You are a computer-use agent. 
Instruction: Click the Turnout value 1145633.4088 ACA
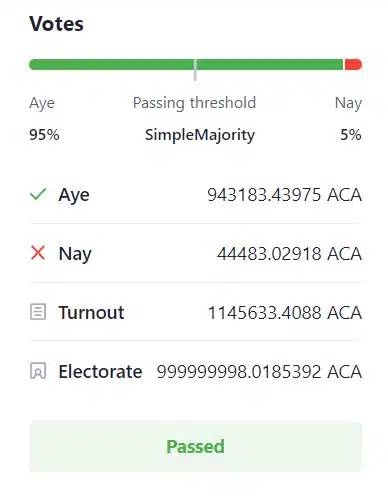tap(285, 313)
